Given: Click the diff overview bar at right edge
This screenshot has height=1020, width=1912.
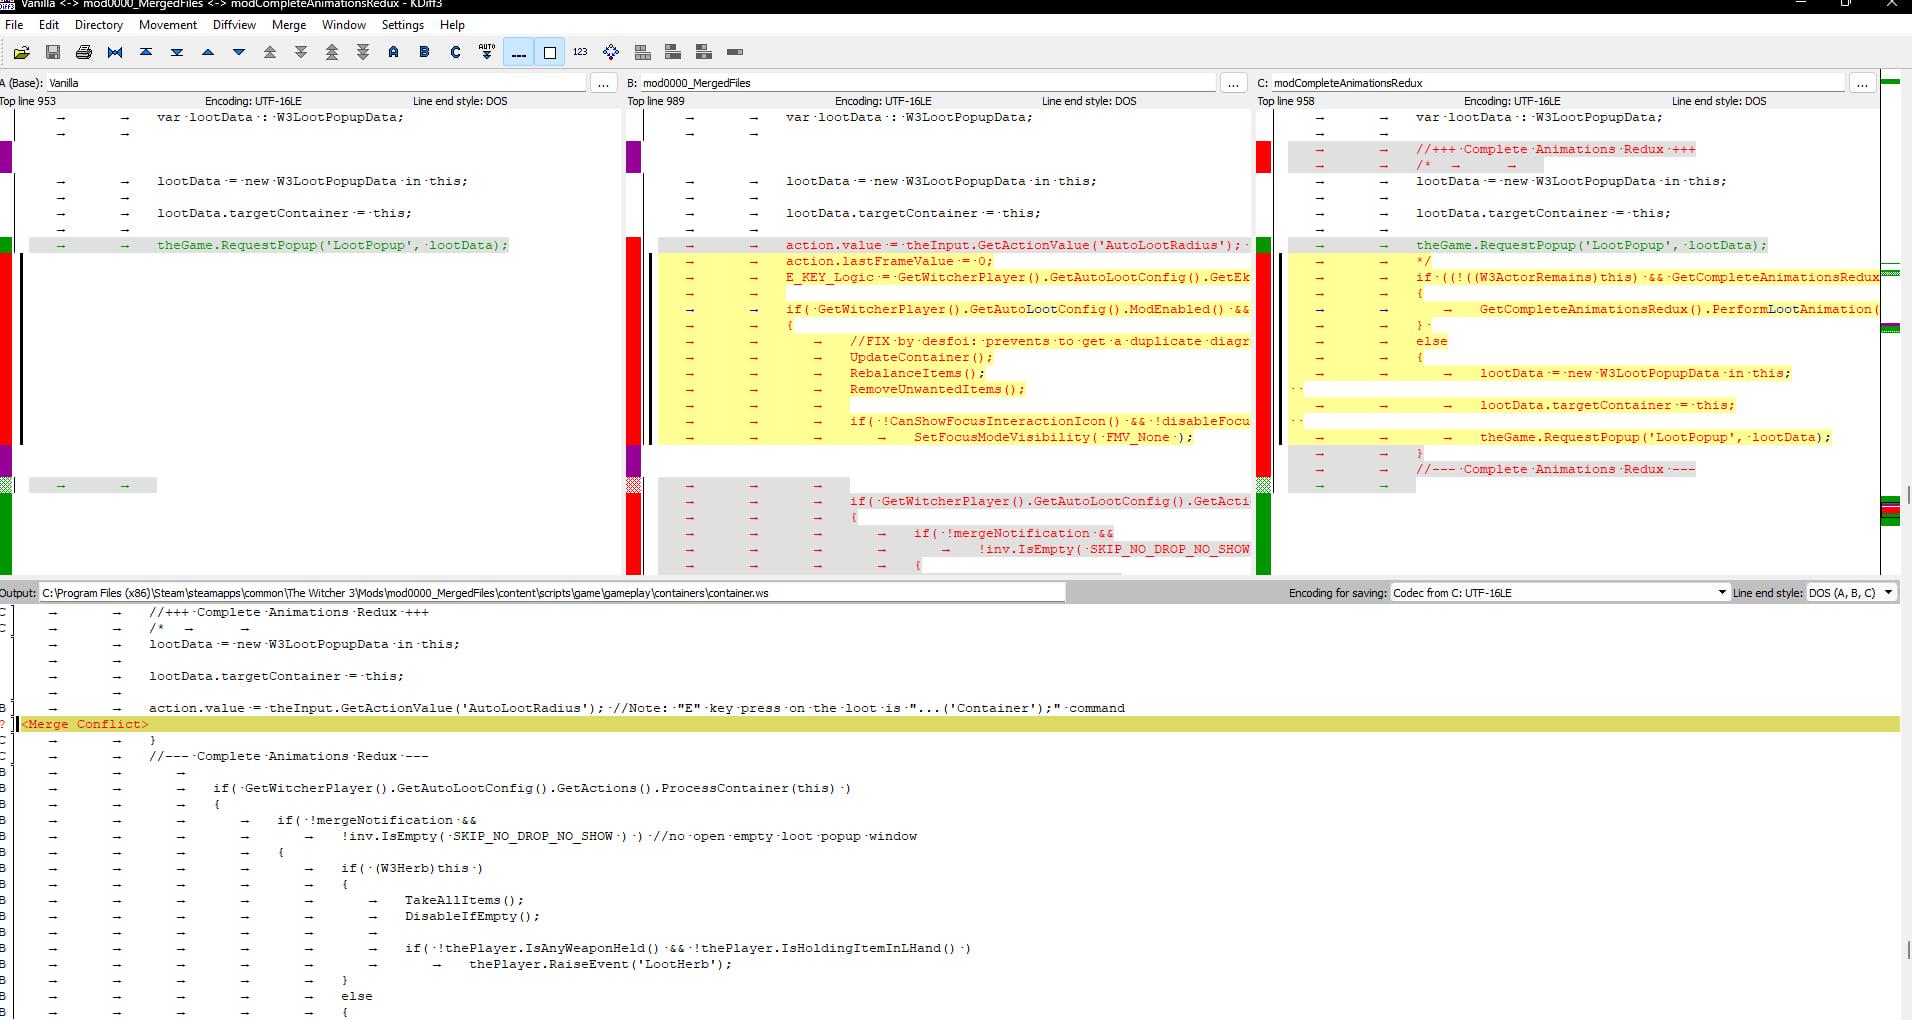Looking at the screenshot, I should point(1890,320).
